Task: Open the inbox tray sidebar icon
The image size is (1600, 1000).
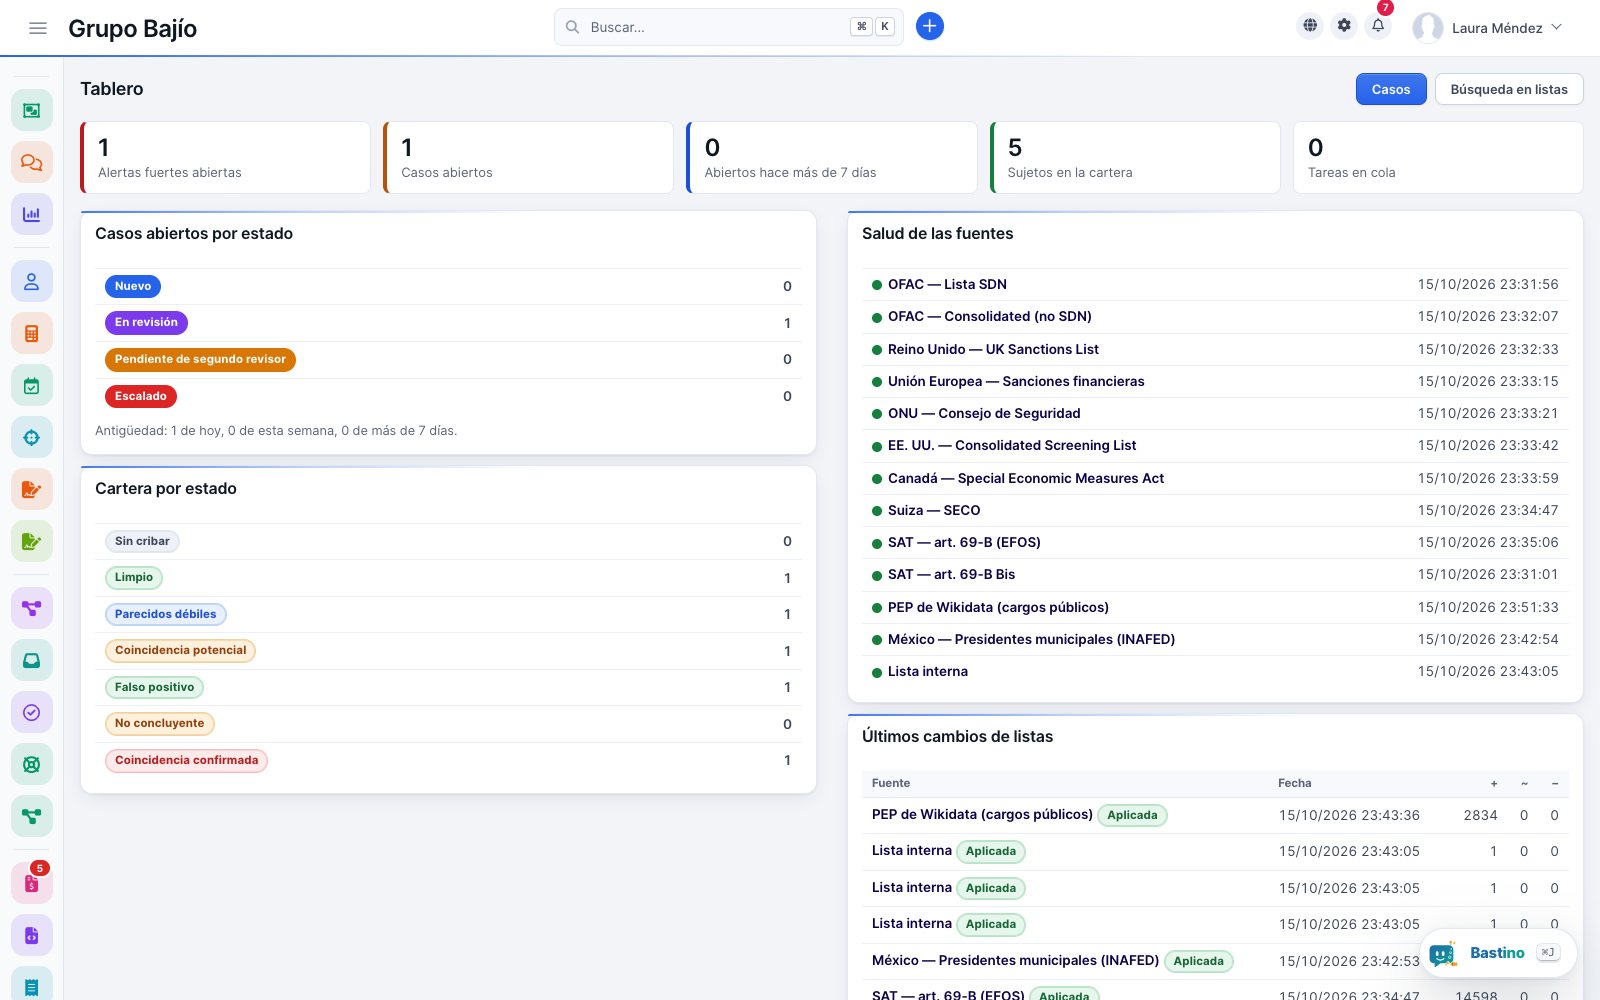Action: coord(32,660)
